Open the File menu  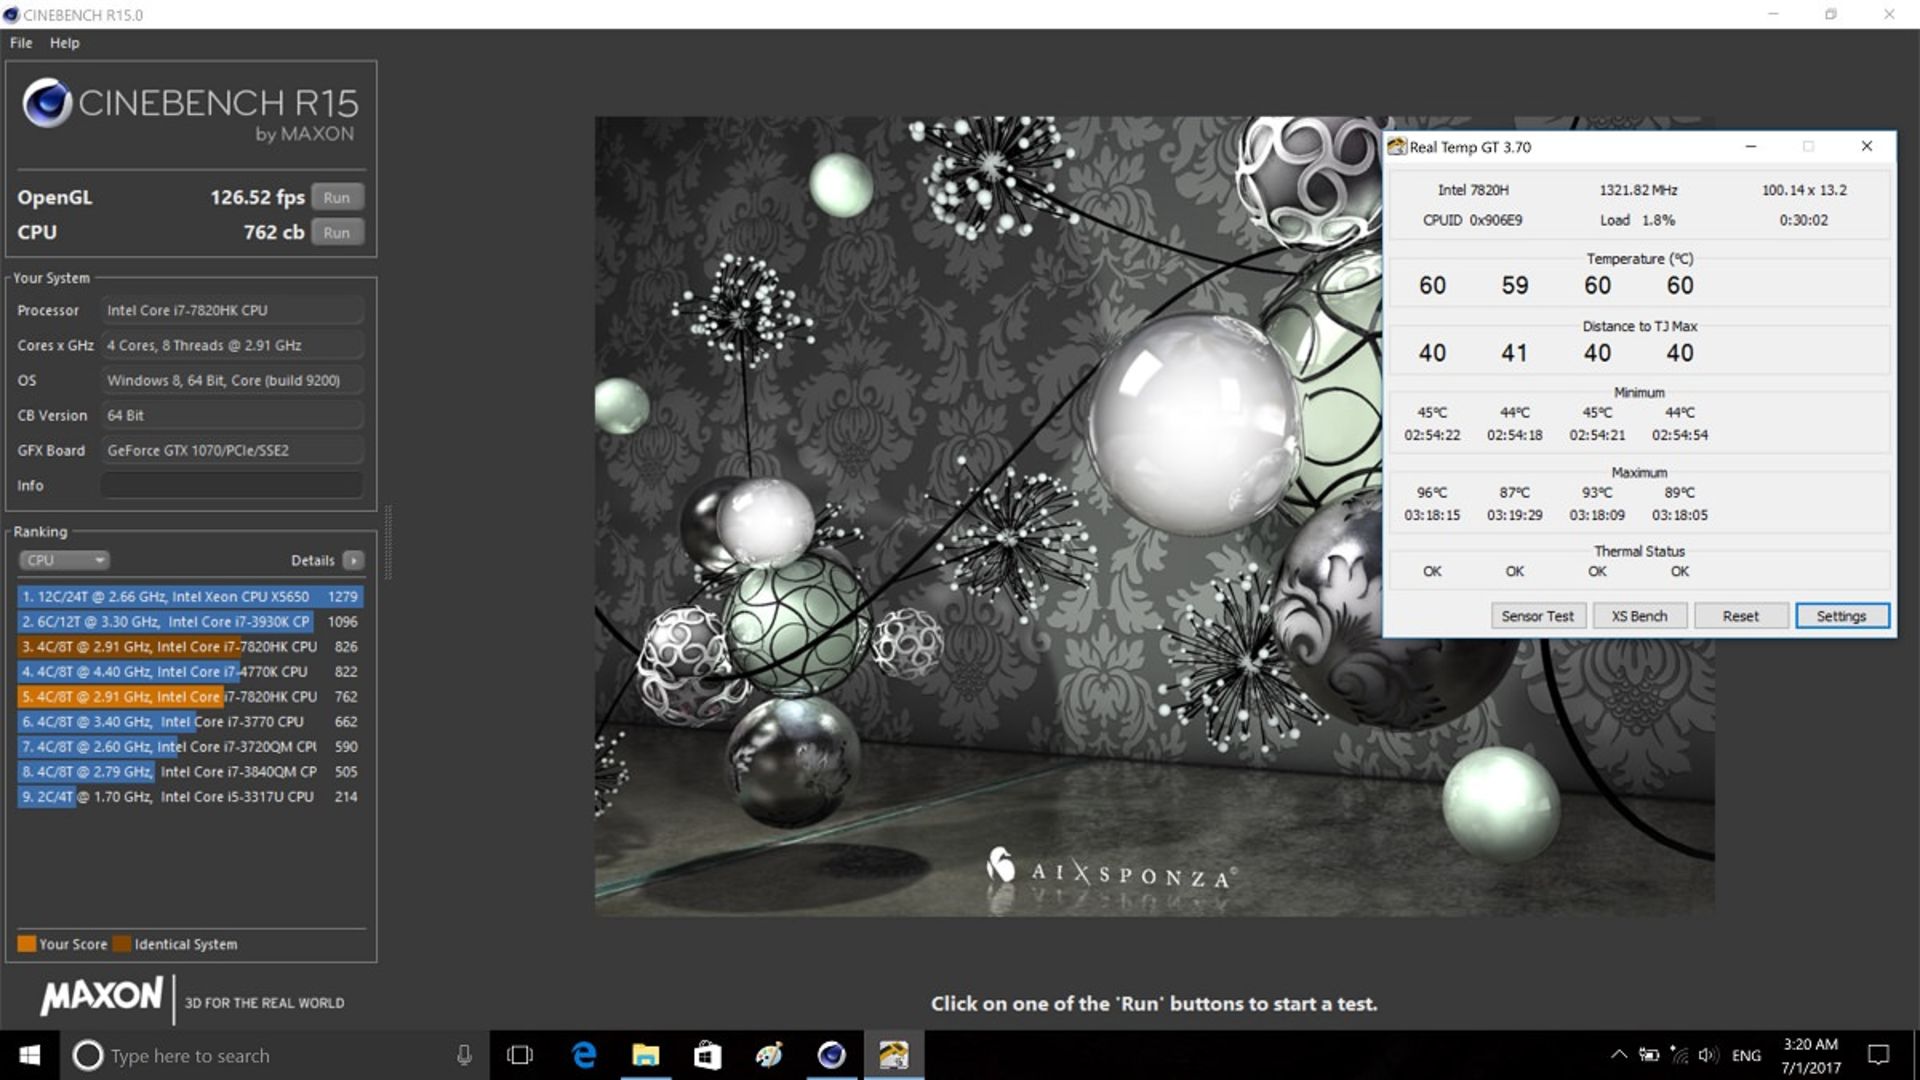point(21,43)
